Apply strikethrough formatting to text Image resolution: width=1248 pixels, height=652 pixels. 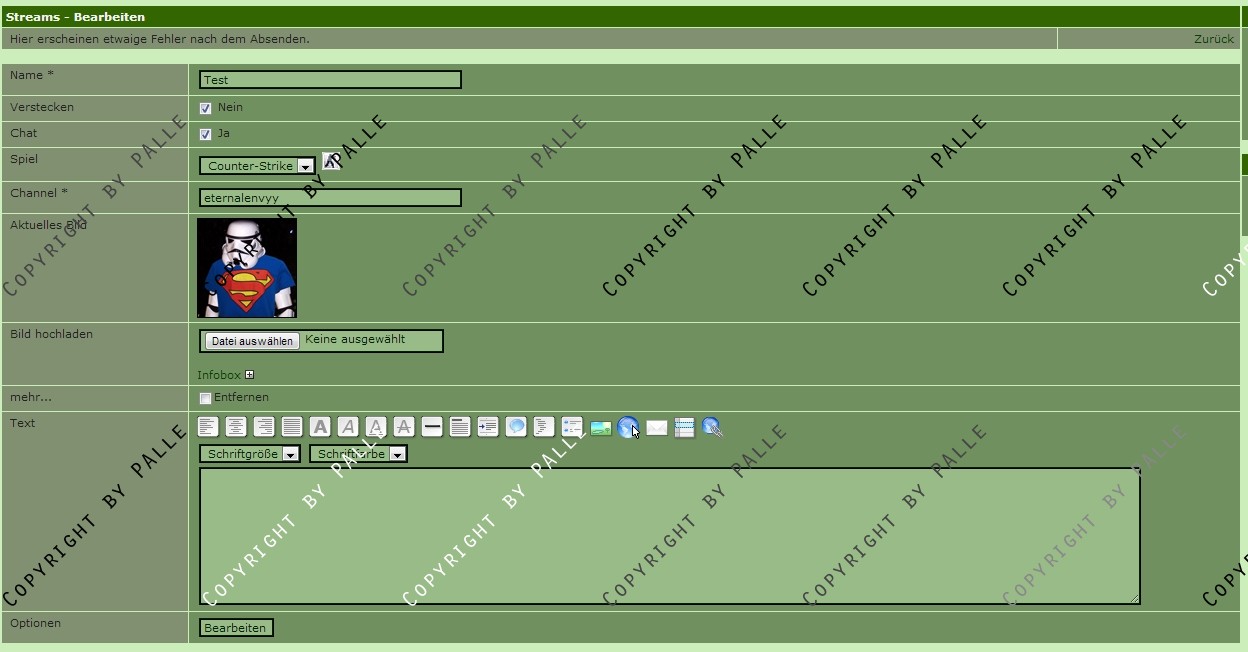pos(404,427)
